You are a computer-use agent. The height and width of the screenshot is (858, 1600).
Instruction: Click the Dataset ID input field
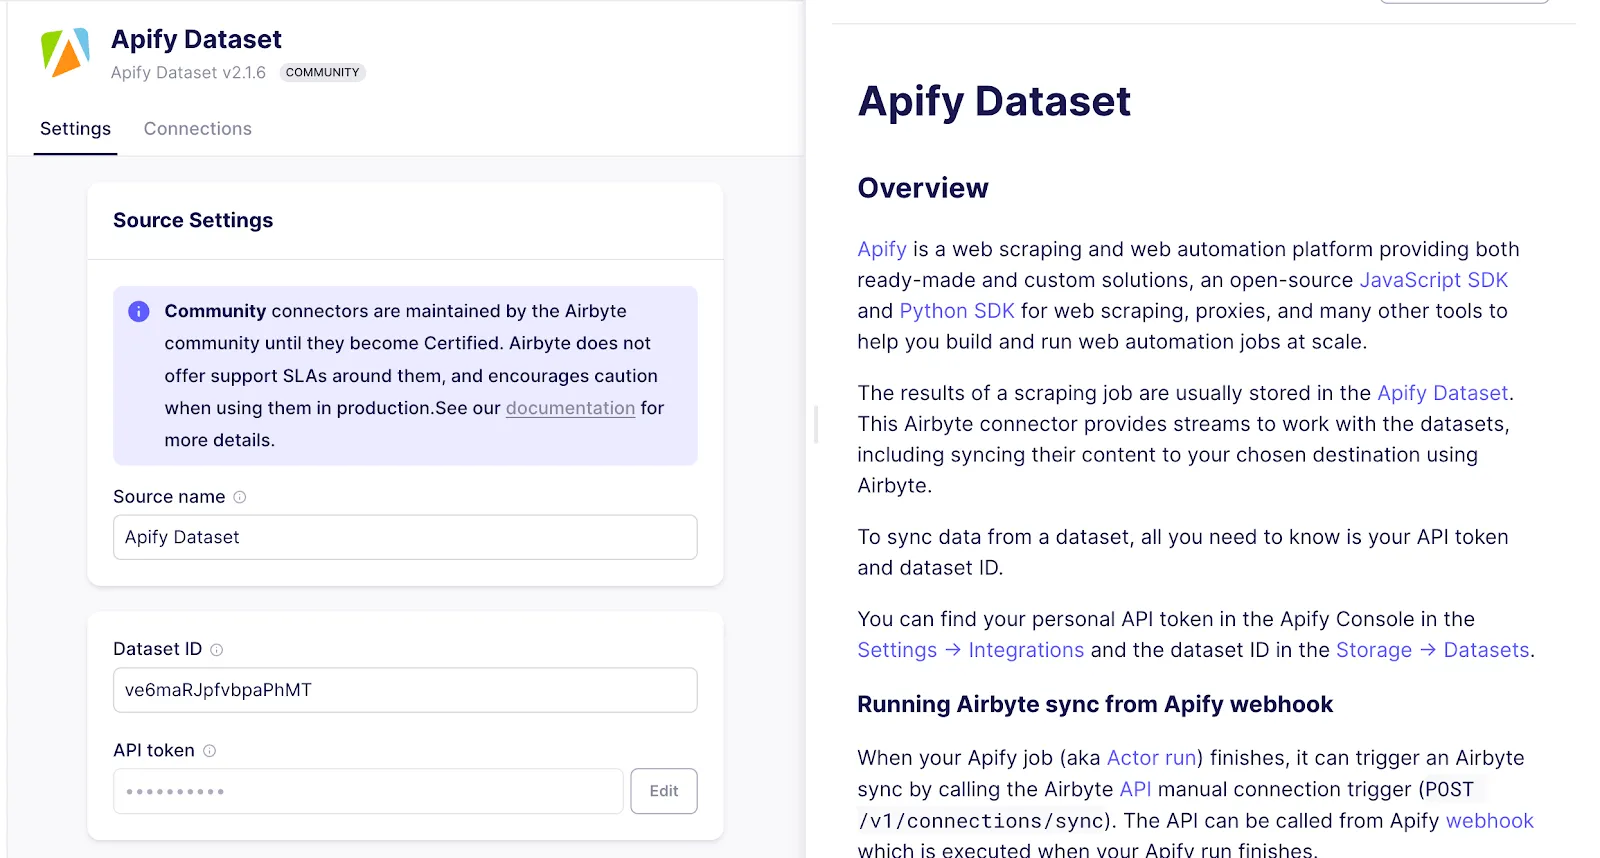click(x=405, y=690)
